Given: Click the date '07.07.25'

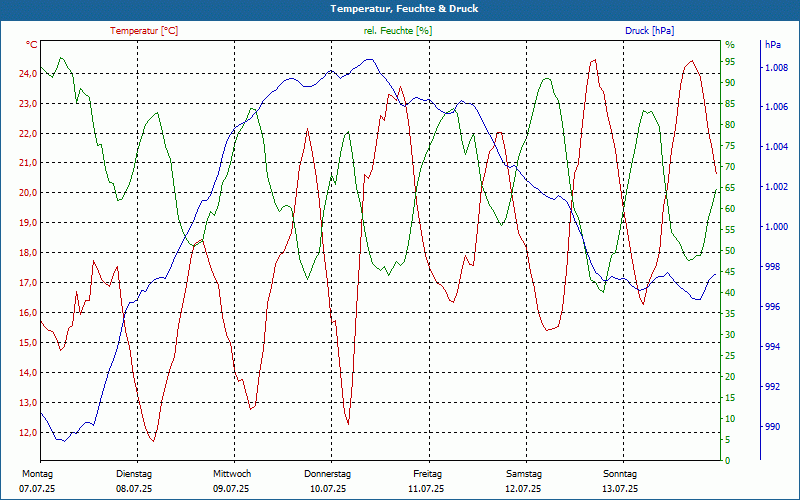Looking at the screenshot, I should click(x=37, y=489).
